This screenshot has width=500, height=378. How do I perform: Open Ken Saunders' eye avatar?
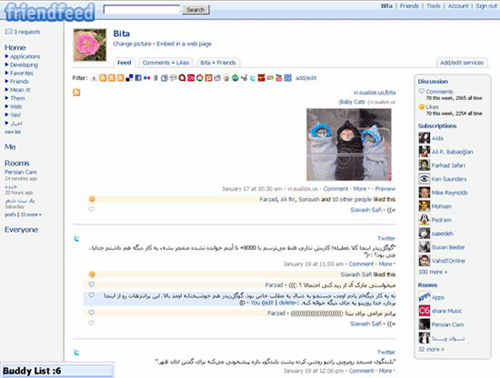point(424,179)
